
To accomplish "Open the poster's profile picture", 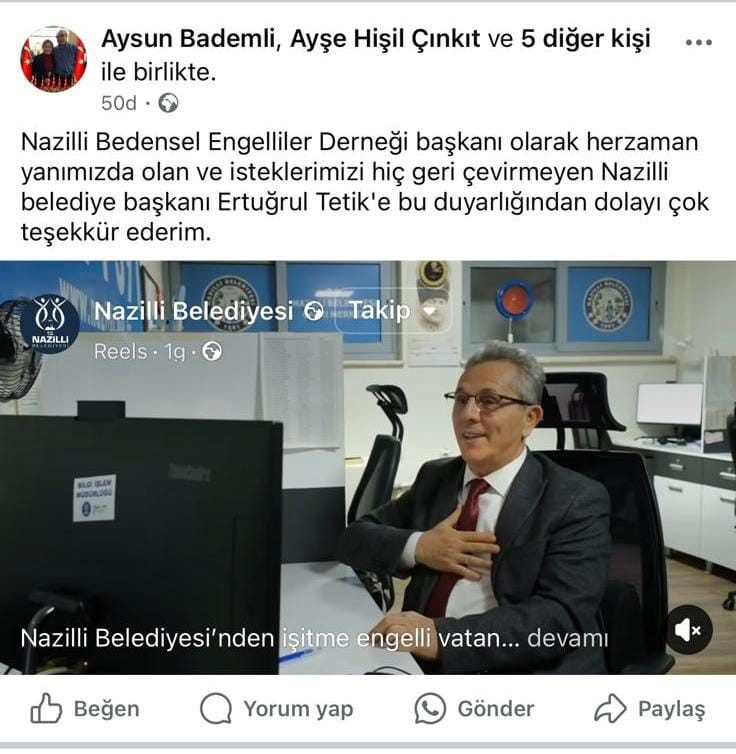I will tap(53, 59).
